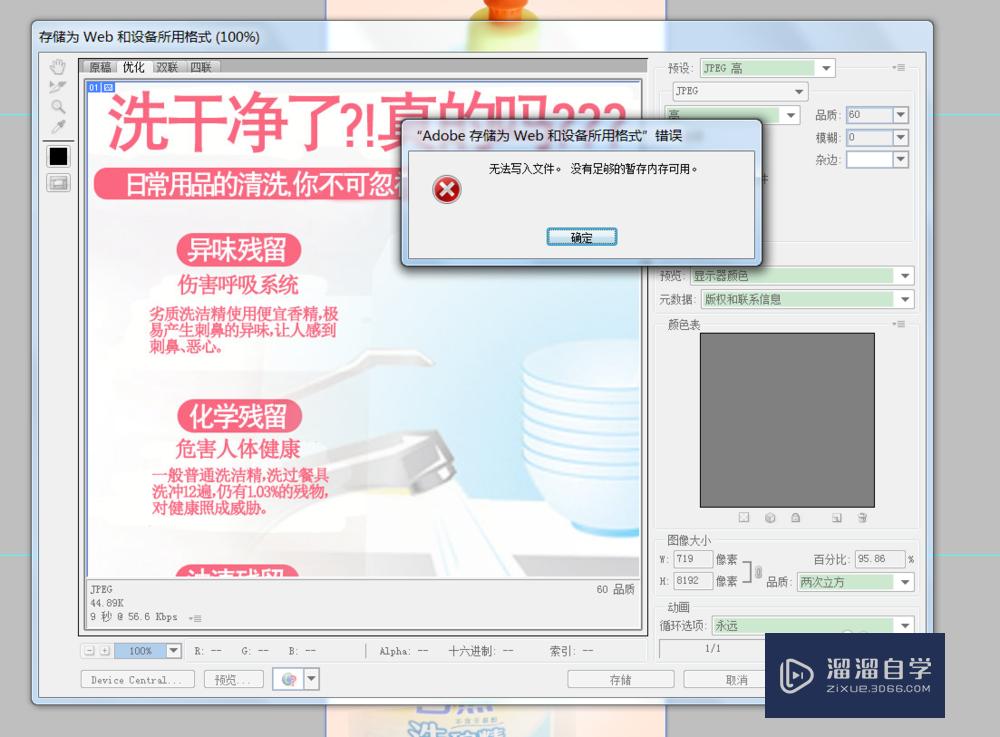Switch to the 原稿 original tab
This screenshot has height=737, width=1000.
click(x=99, y=68)
